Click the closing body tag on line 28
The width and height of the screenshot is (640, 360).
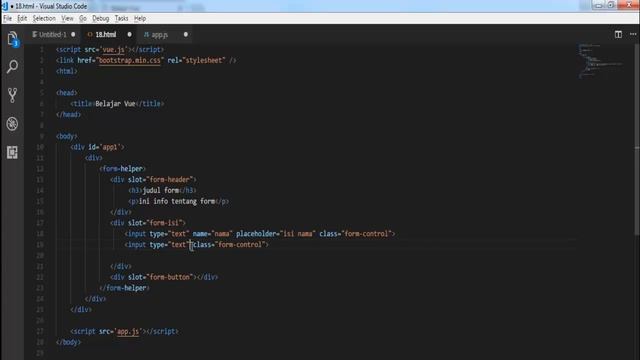pos(68,342)
